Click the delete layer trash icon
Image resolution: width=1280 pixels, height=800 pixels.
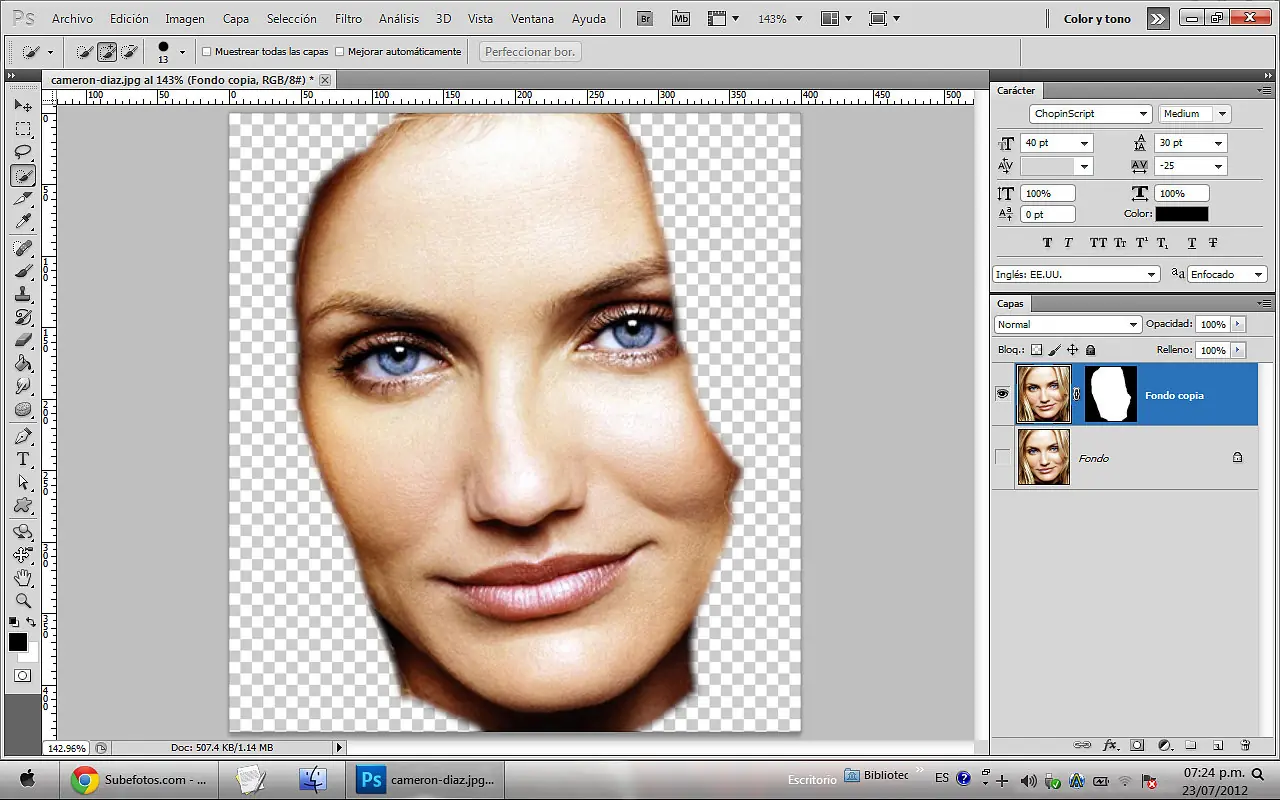tap(1245, 745)
